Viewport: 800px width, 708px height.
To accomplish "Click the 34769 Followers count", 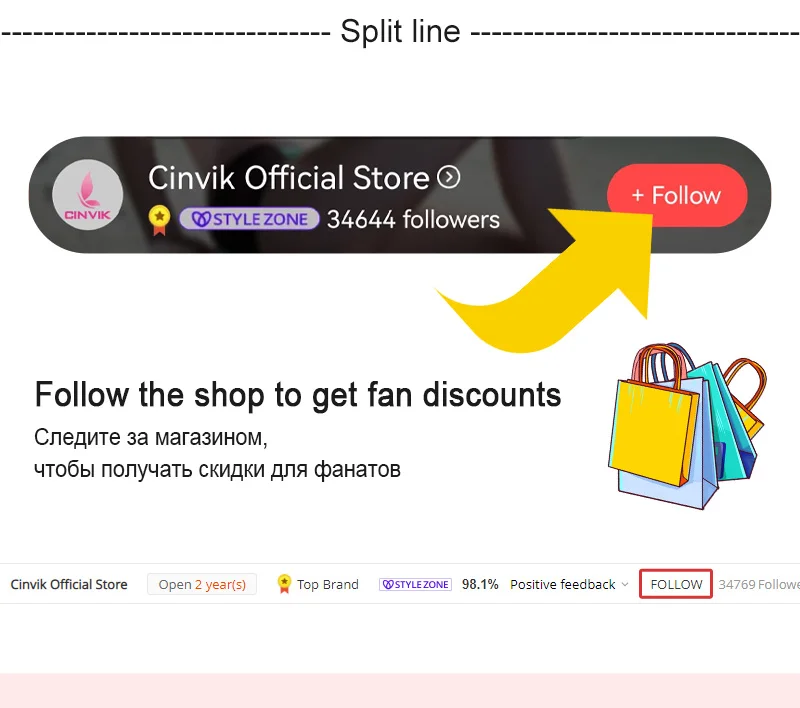I will click(x=759, y=585).
